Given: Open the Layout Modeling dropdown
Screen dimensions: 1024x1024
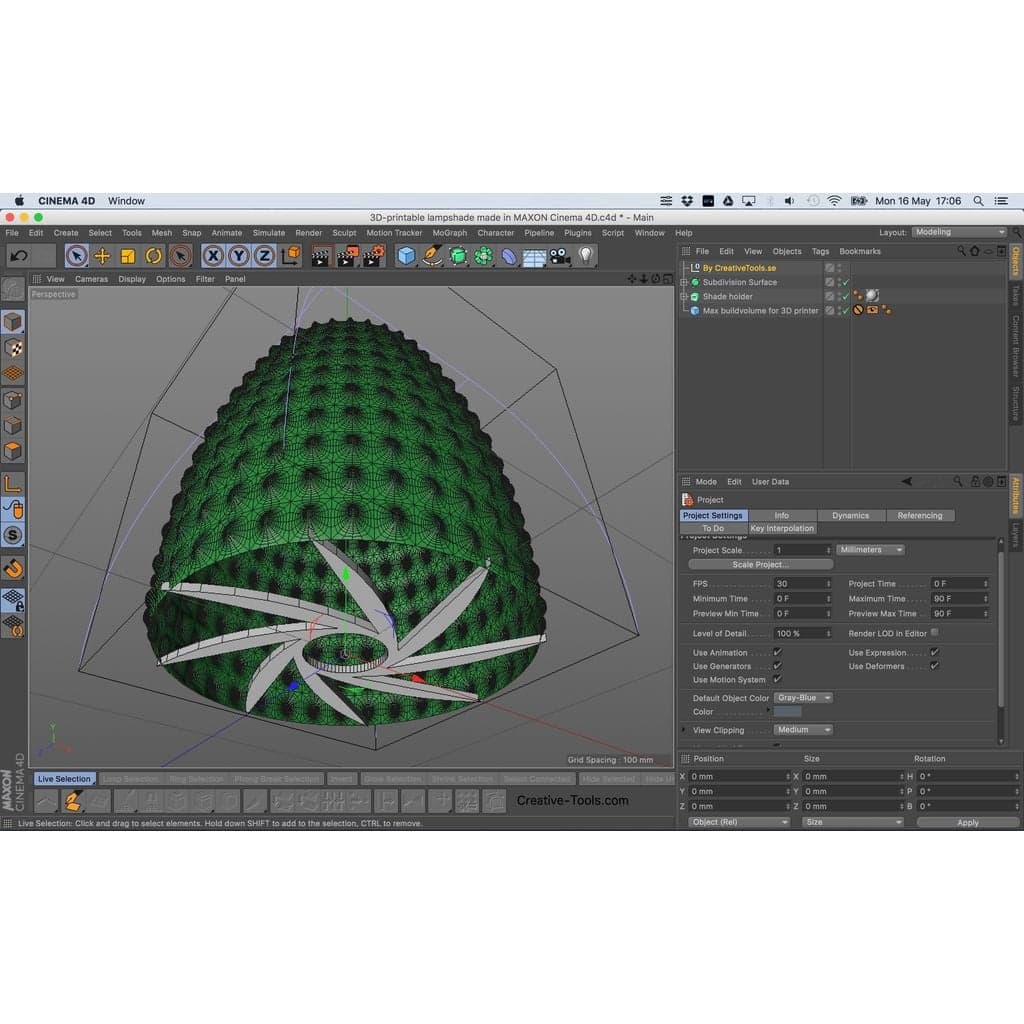Looking at the screenshot, I should 959,232.
